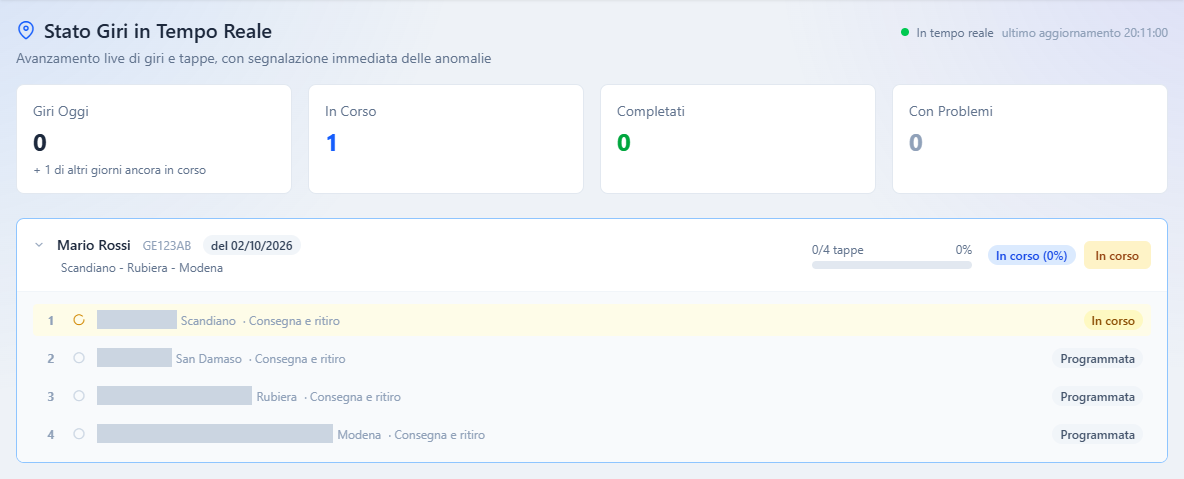The image size is (1184, 479).
Task: Click the In corso badge on the Scandiano stop
Action: 1113,320
